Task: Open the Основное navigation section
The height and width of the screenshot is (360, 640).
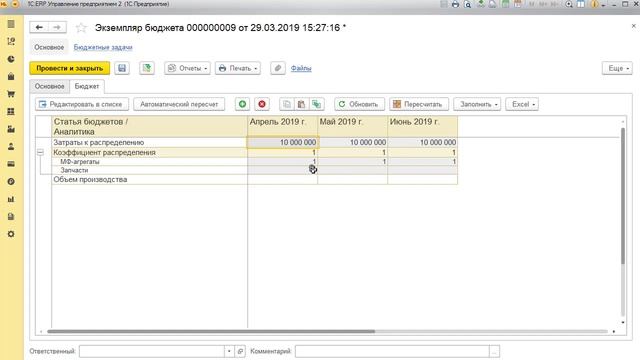Action: (x=49, y=47)
